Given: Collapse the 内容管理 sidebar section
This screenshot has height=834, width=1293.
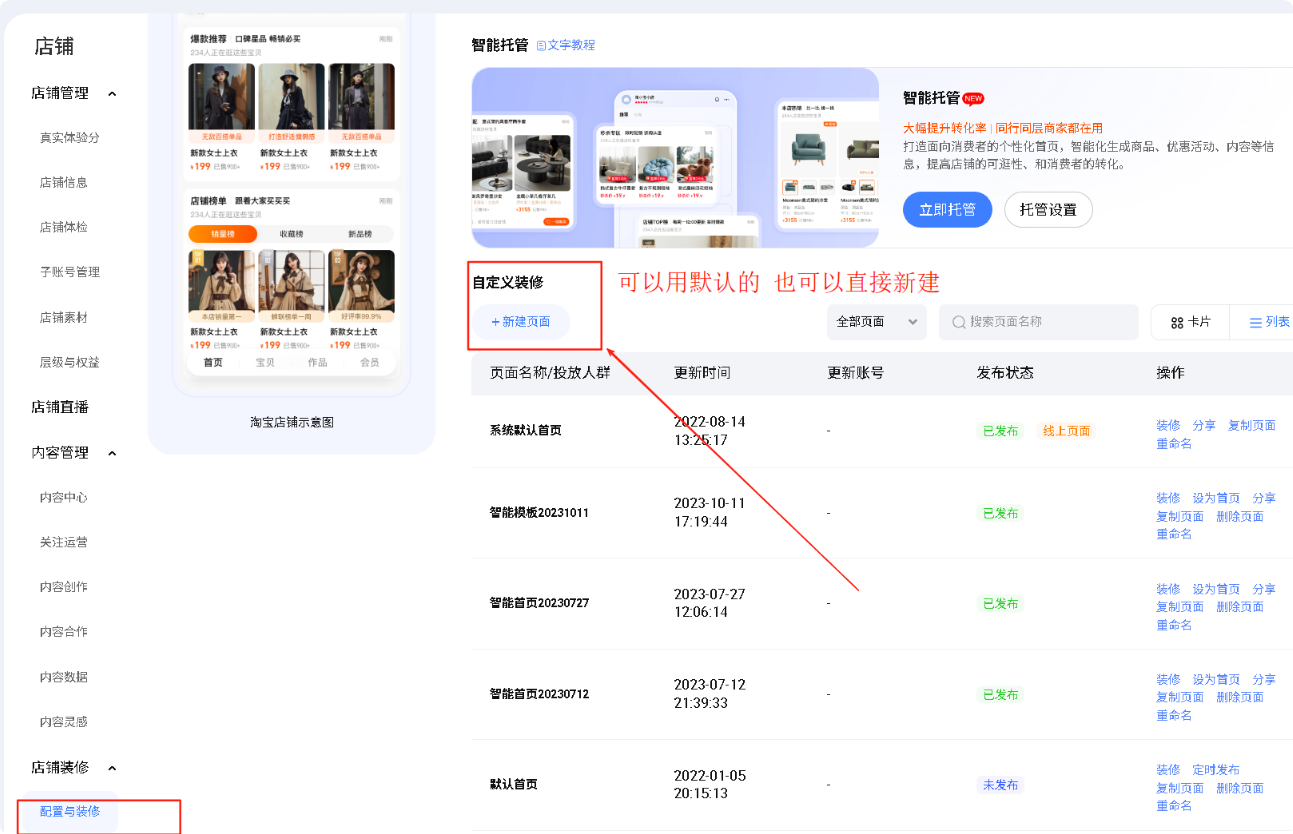Looking at the screenshot, I should pyautogui.click(x=112, y=453).
